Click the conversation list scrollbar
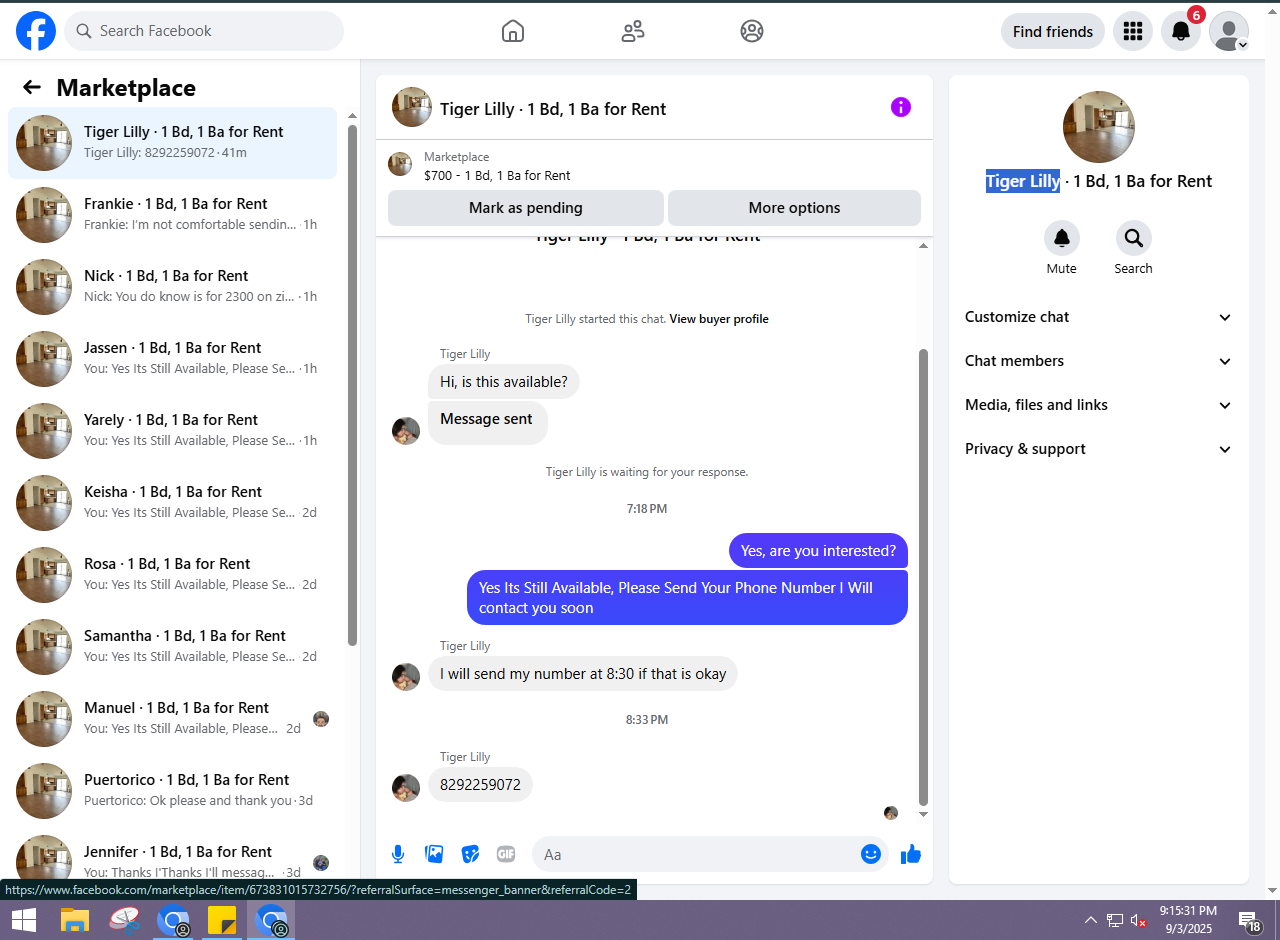Screen dimensions: 1280x940 (x=352, y=385)
